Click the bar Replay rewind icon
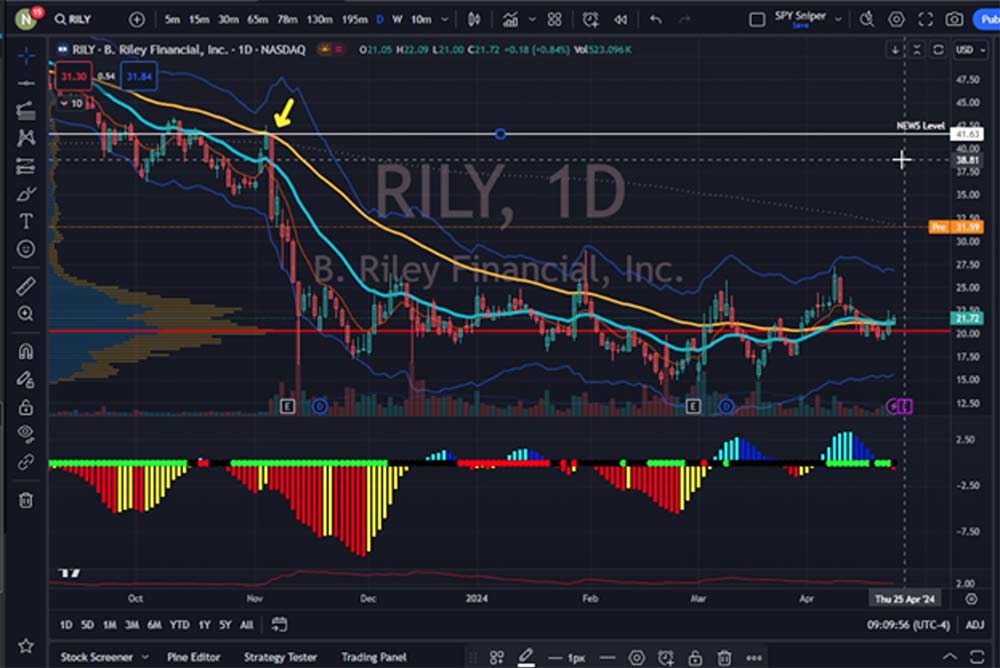This screenshot has width=1000, height=668. click(x=621, y=19)
